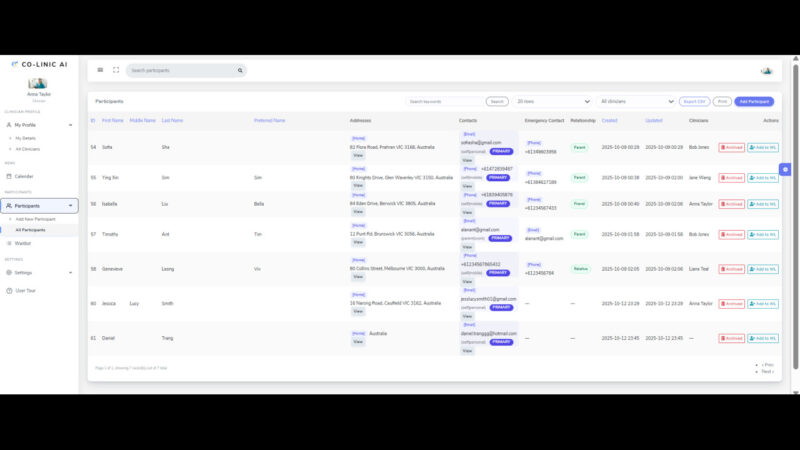
Task: Open the All clinicians filter dropdown
Action: point(636,101)
